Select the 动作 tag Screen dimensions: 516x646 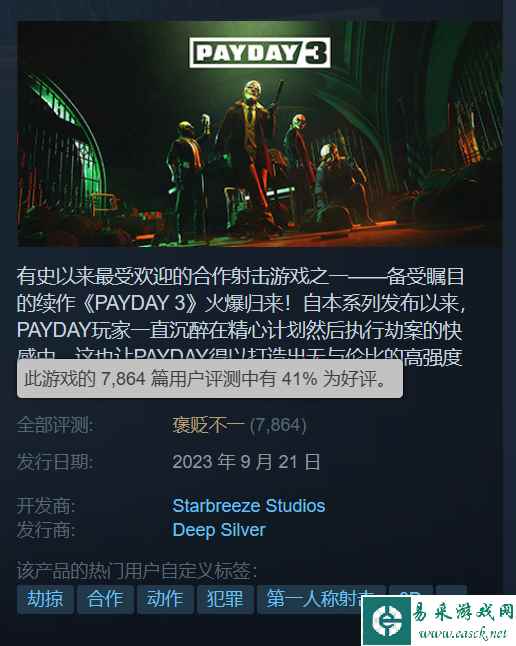coord(165,599)
